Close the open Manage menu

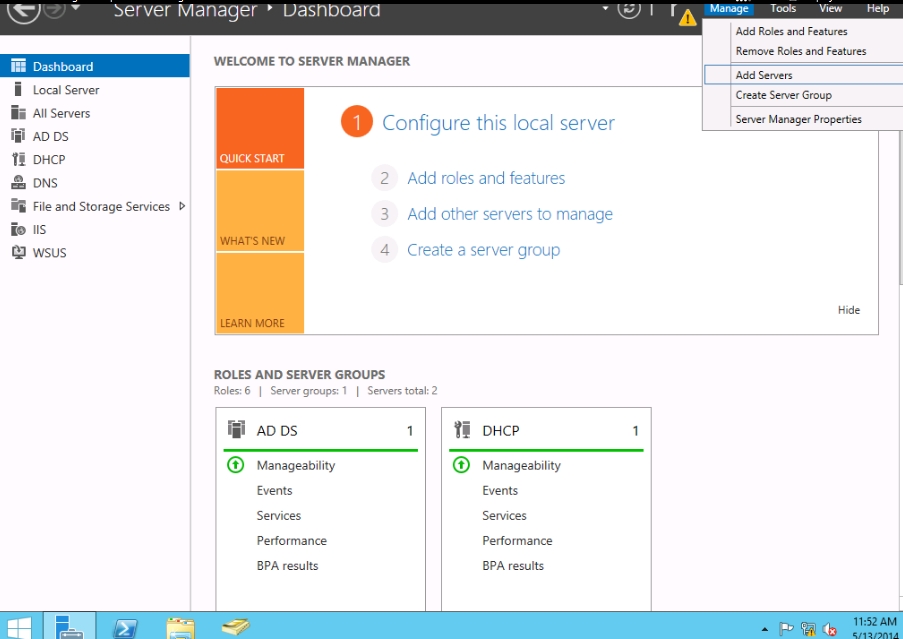(x=729, y=8)
